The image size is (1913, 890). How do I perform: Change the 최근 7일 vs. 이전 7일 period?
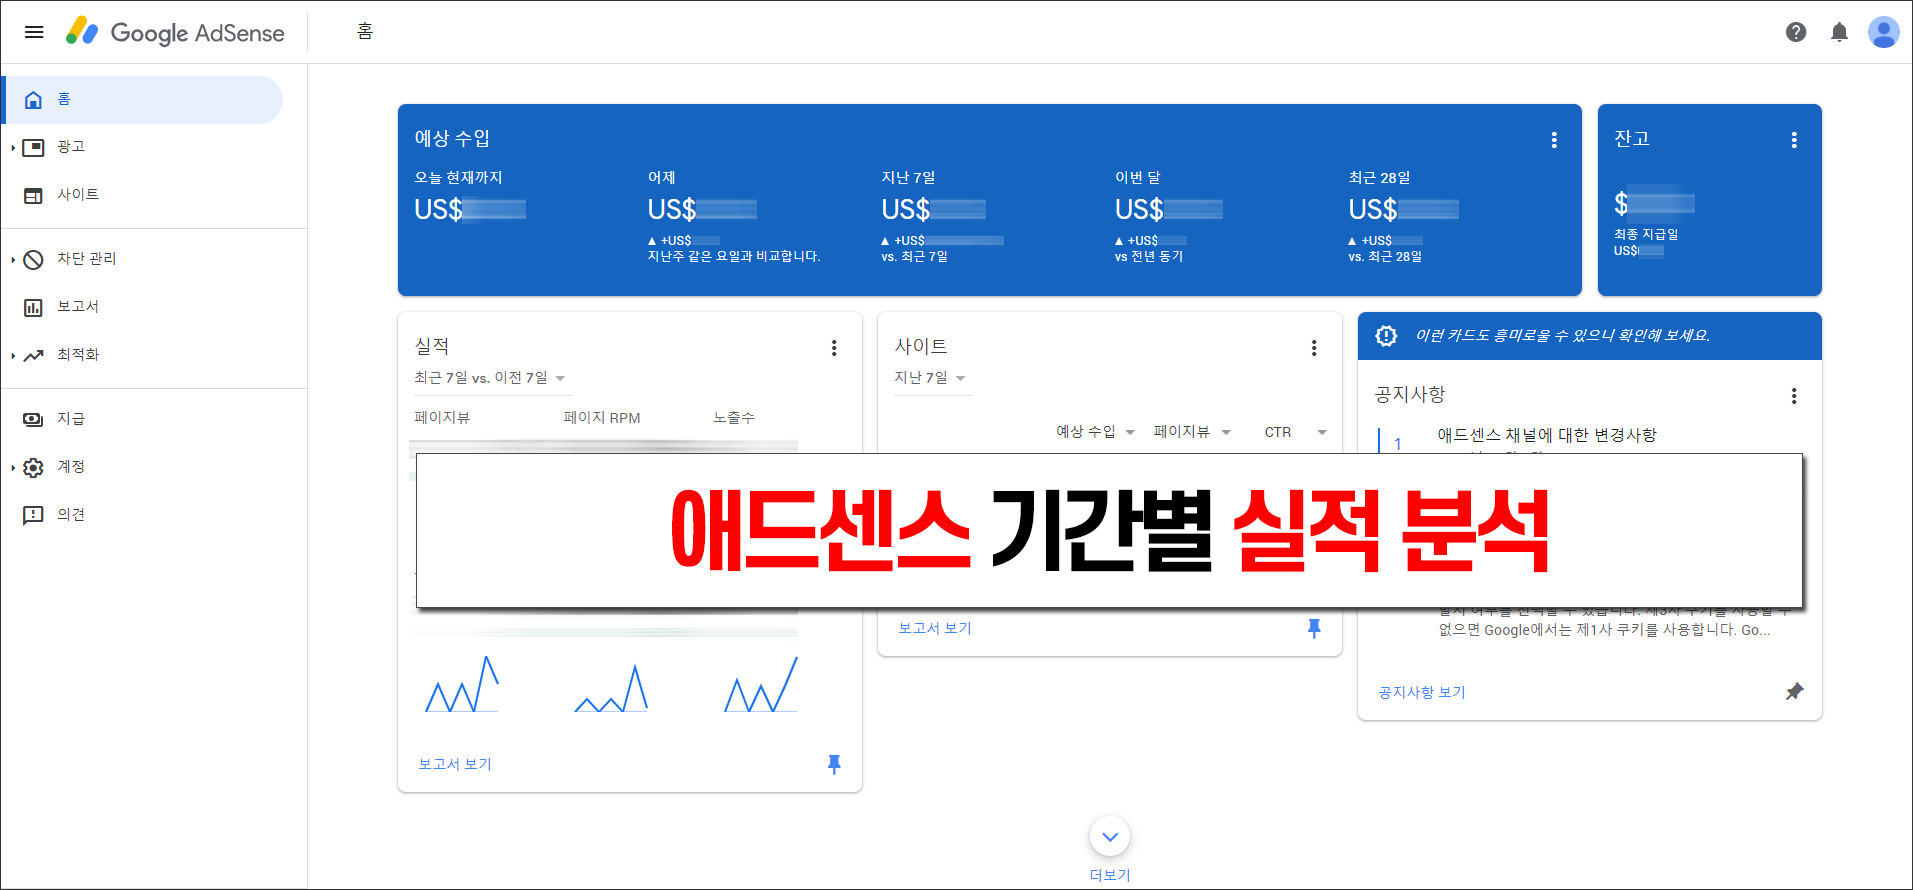point(491,378)
